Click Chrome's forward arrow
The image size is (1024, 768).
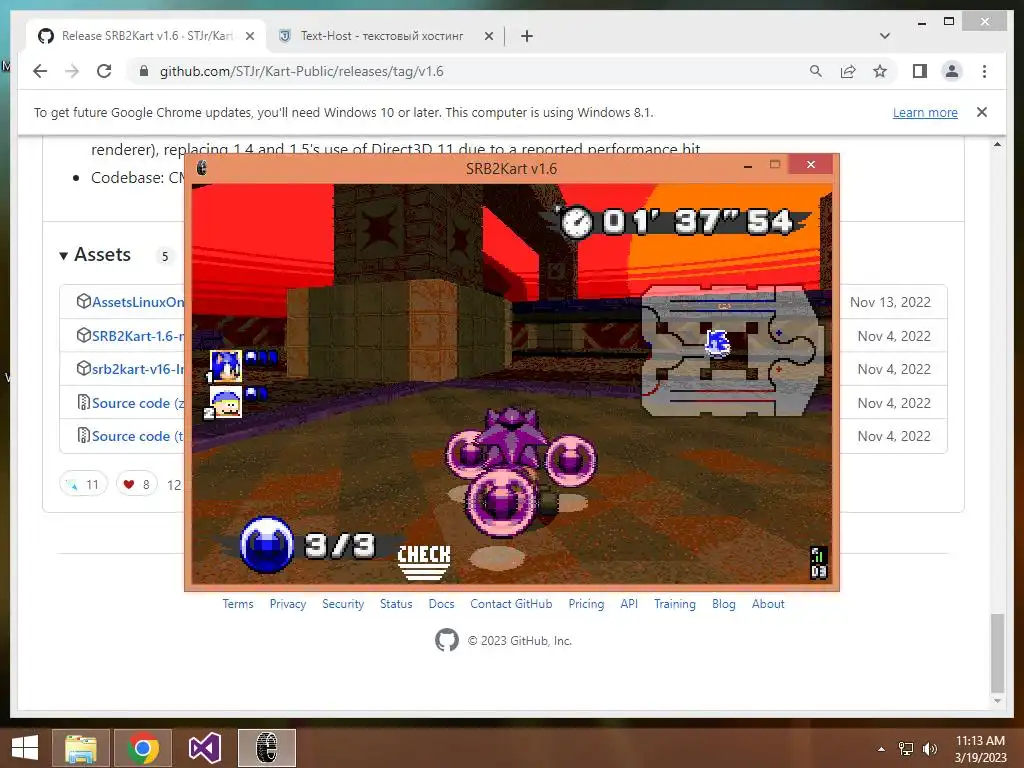tap(72, 71)
